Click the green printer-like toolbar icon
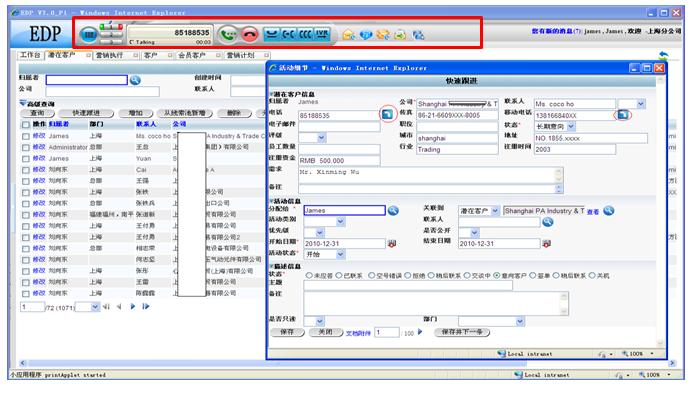The image size is (696, 393). pyautogui.click(x=400, y=34)
